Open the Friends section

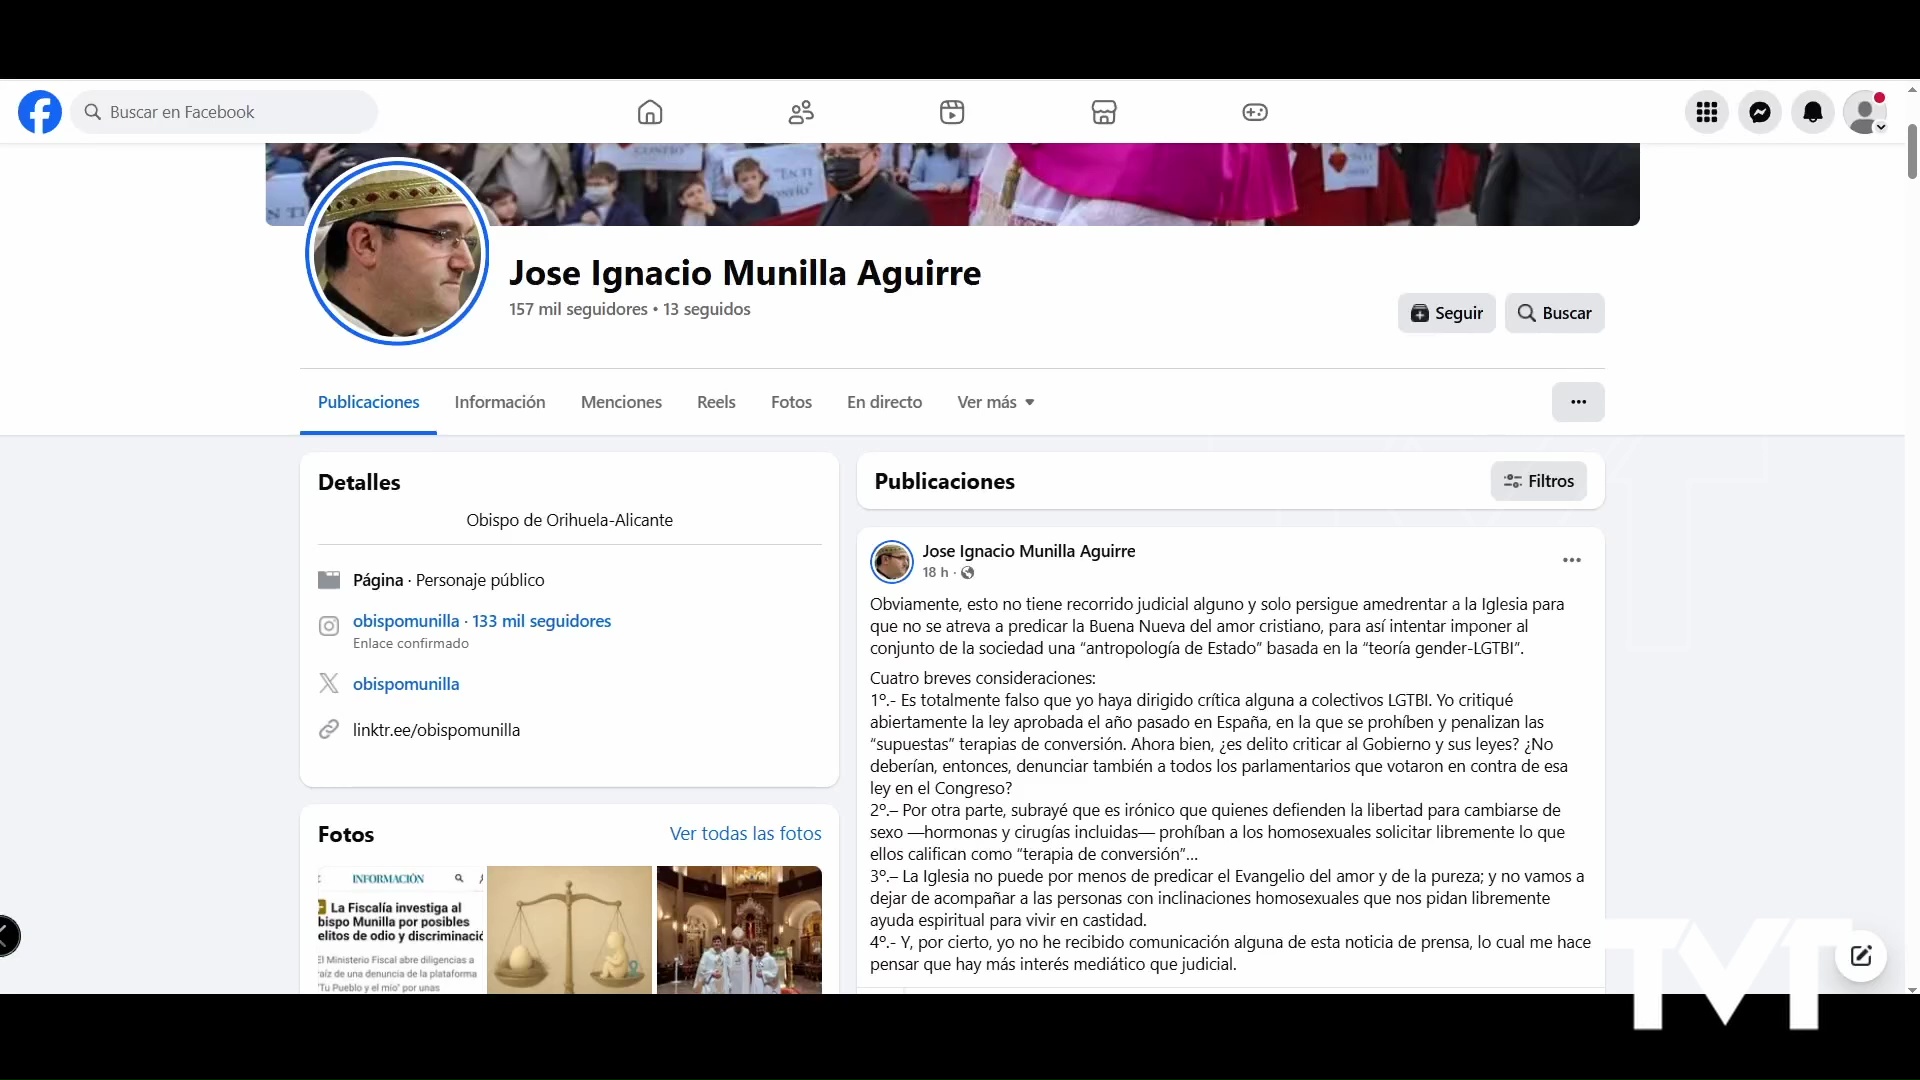pyautogui.click(x=801, y=112)
